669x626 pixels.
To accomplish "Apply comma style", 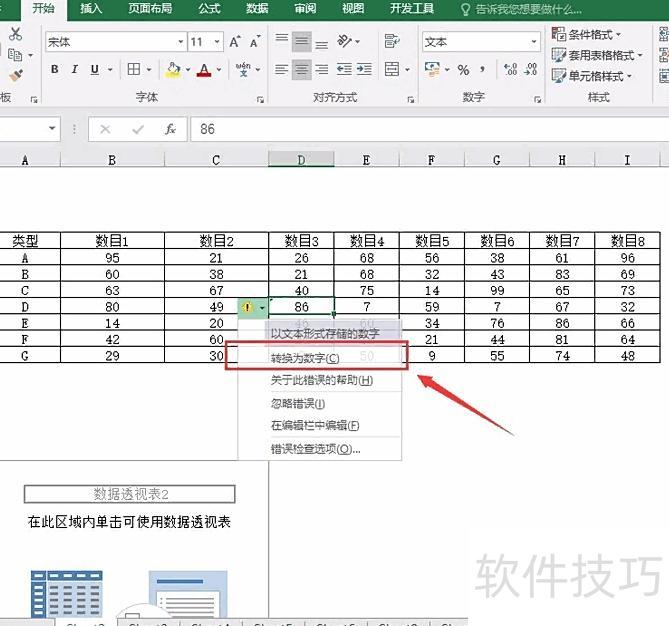I will tap(483, 69).
